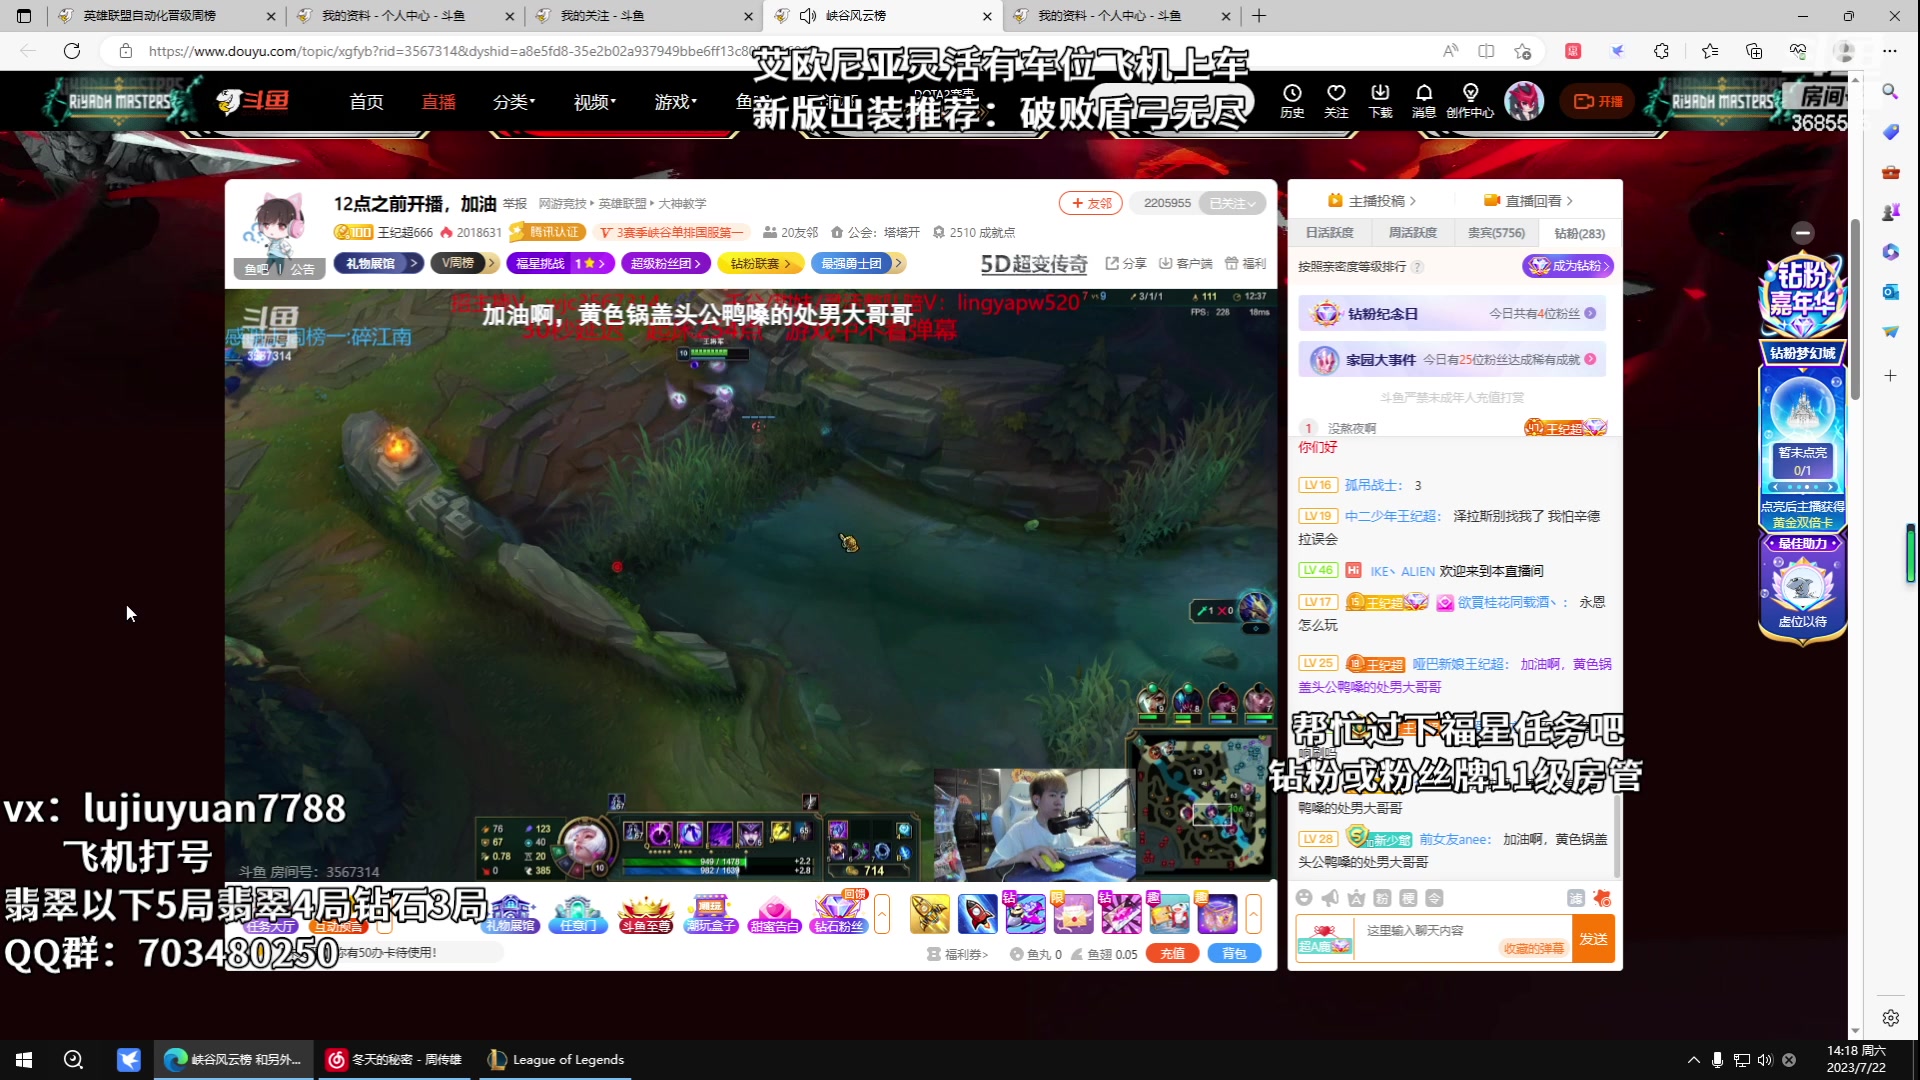Switch to 日活跃度 tab
The image size is (1920, 1080).
tap(1329, 233)
